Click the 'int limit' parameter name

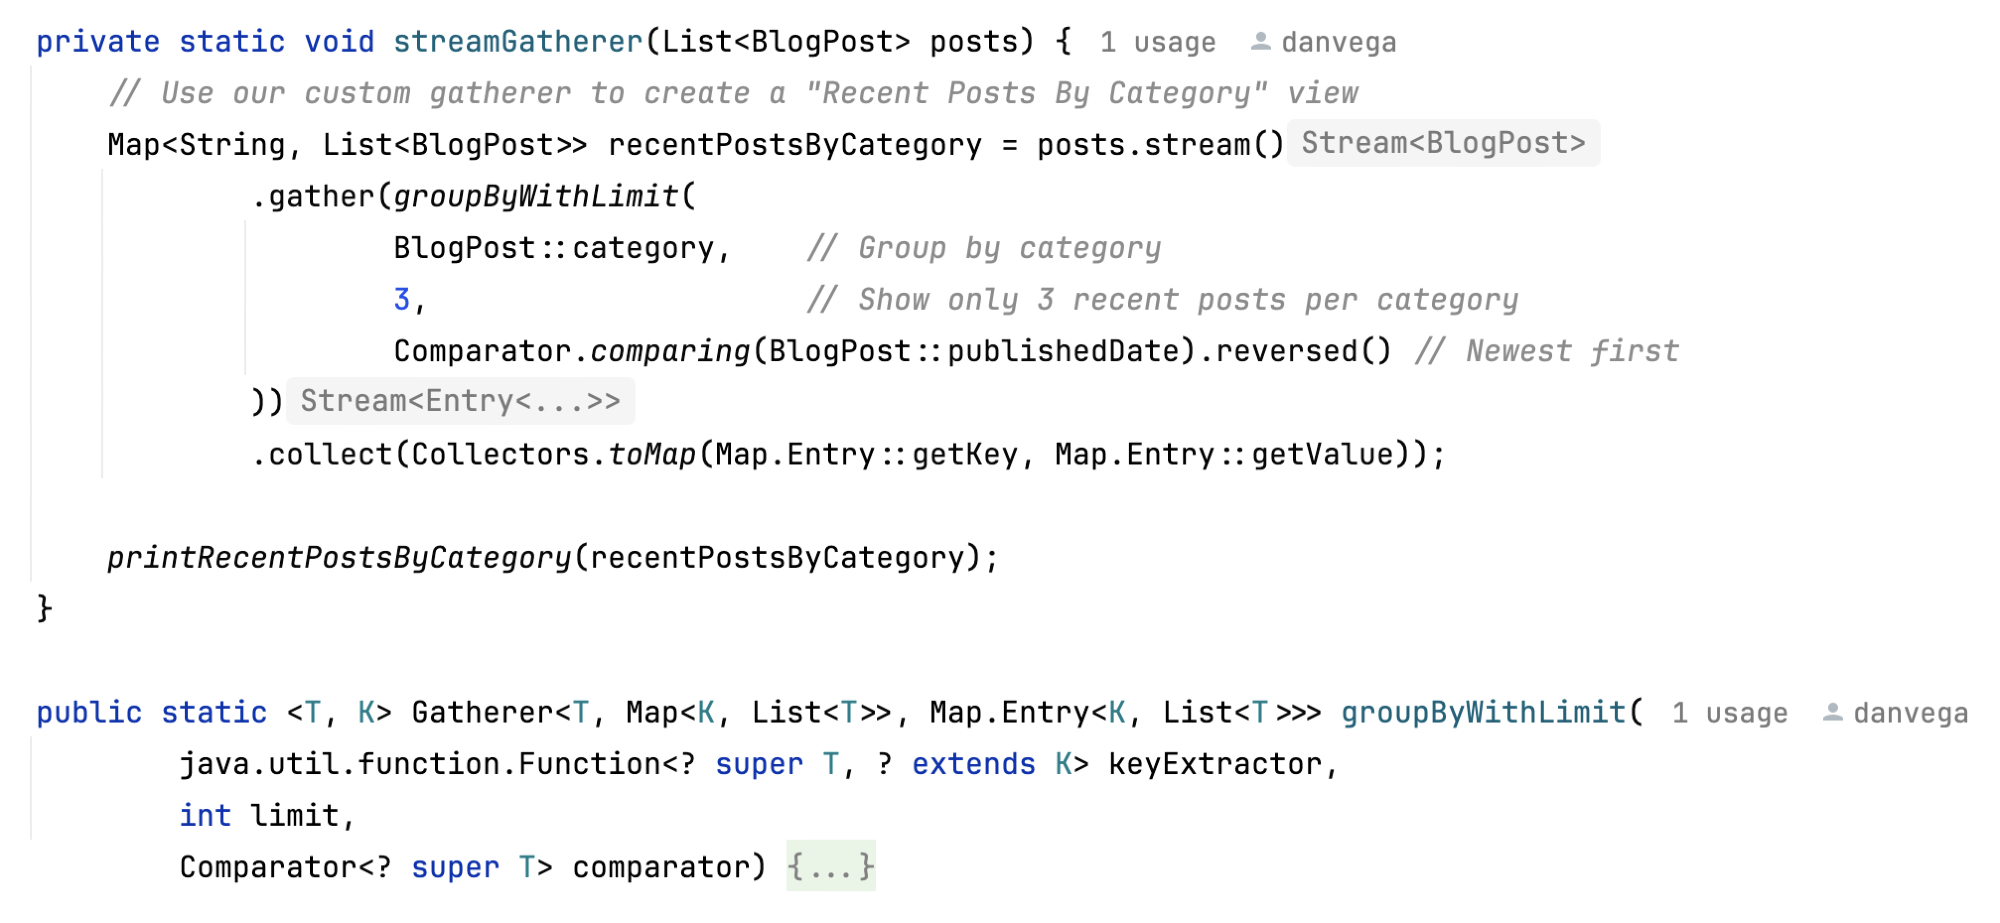(294, 816)
